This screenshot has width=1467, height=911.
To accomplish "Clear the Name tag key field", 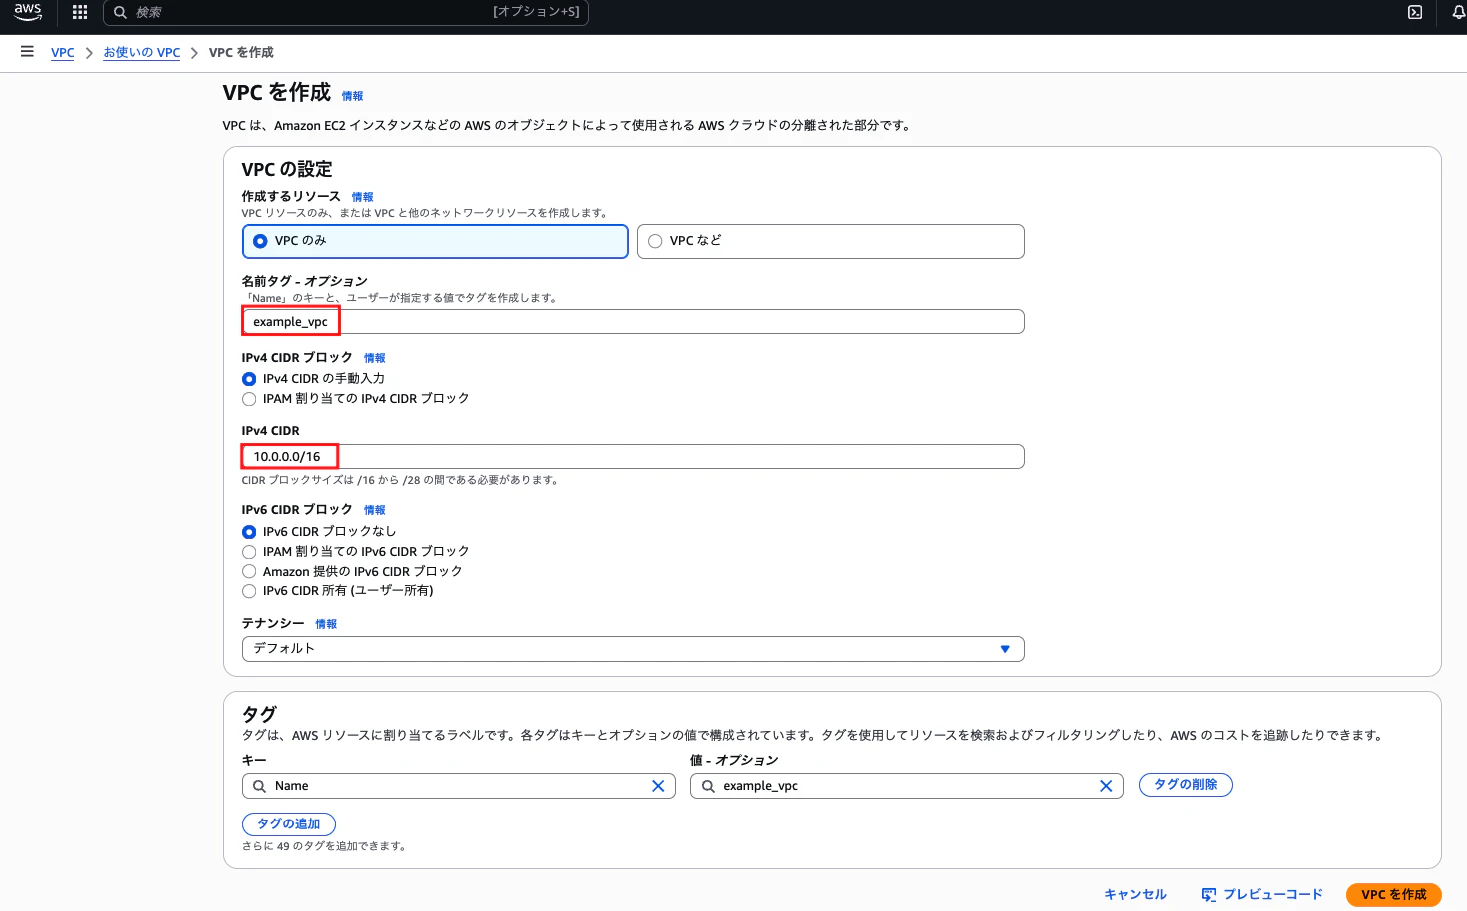I will click(x=658, y=786).
